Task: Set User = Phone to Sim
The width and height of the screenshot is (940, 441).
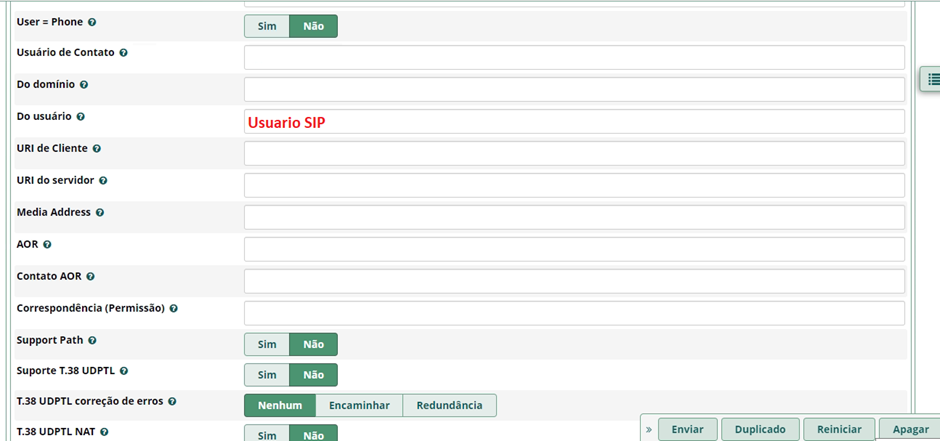Action: coord(267,26)
